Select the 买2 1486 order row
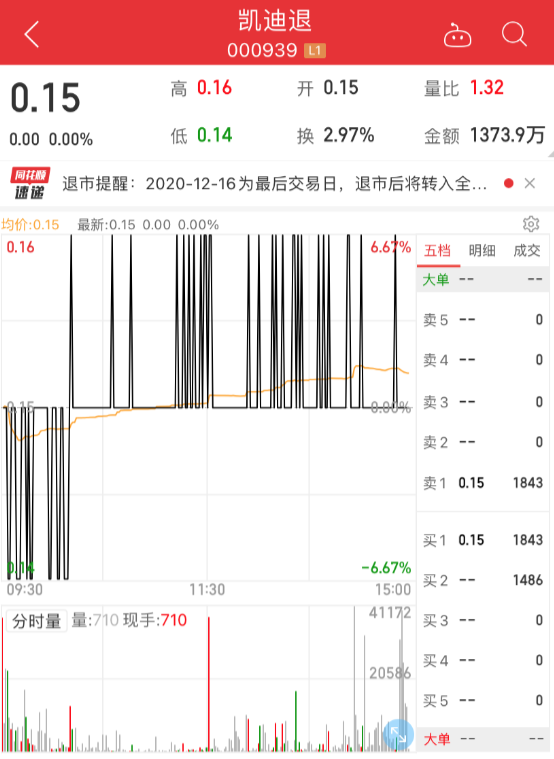 (483, 580)
